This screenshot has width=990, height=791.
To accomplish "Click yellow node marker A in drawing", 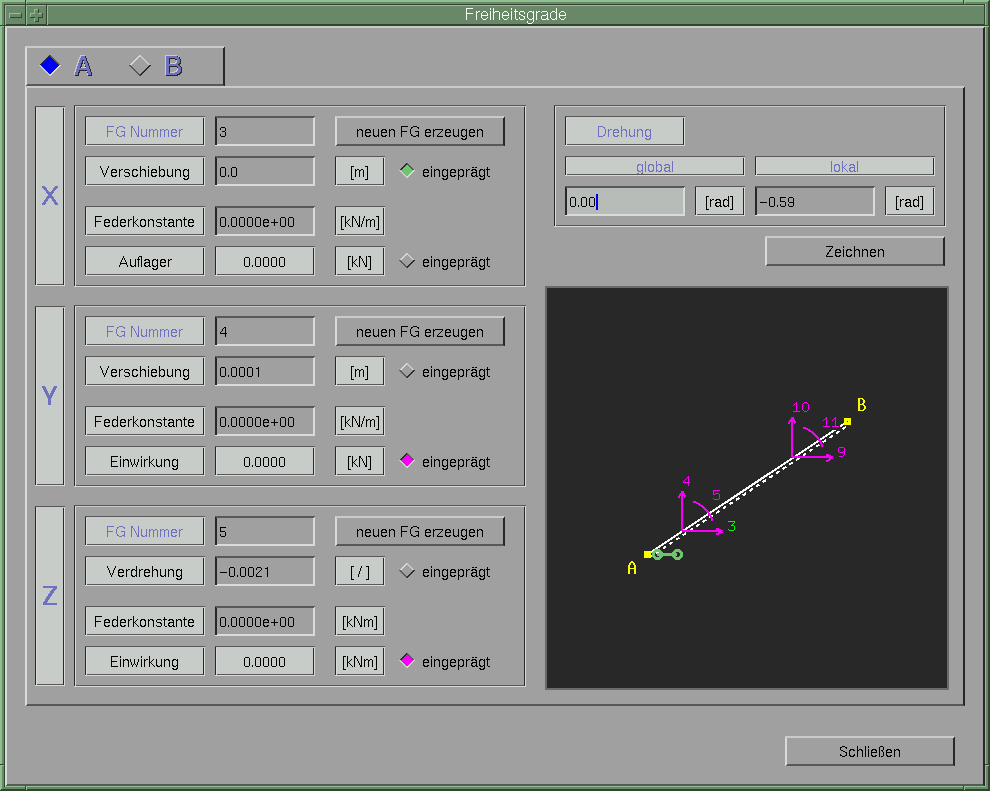I will (648, 553).
